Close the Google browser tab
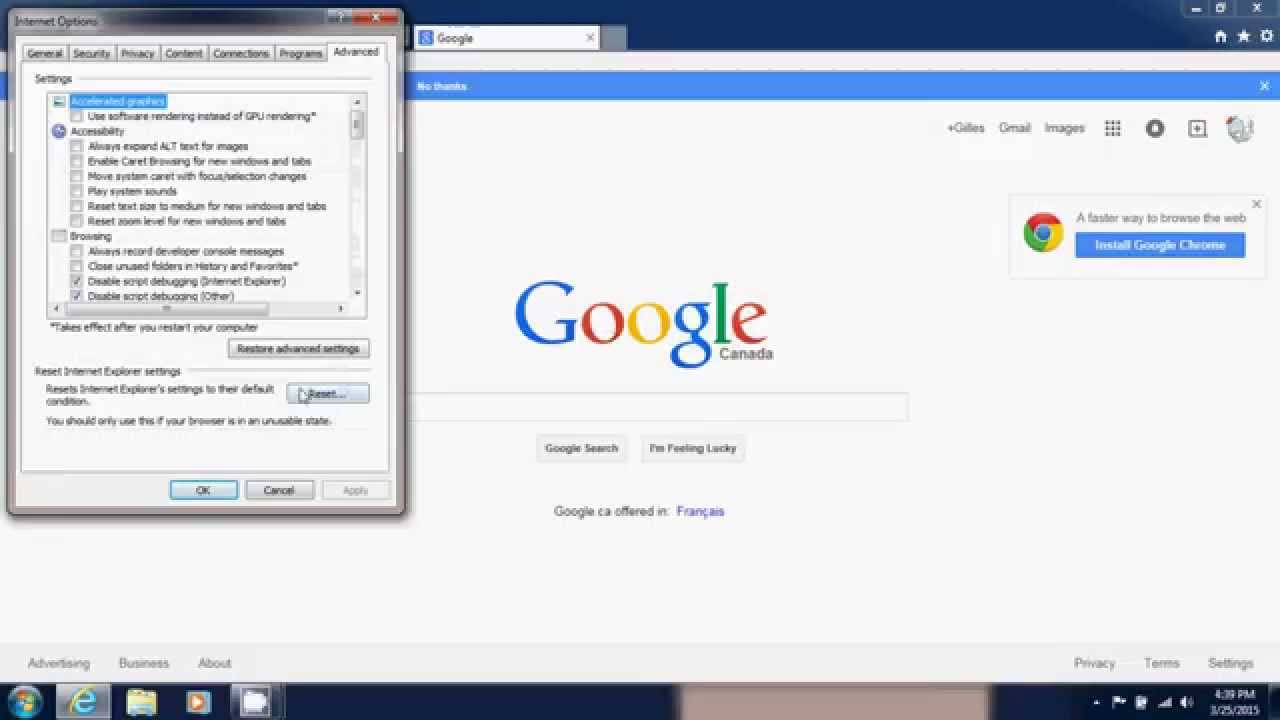The image size is (1280, 720). point(590,38)
